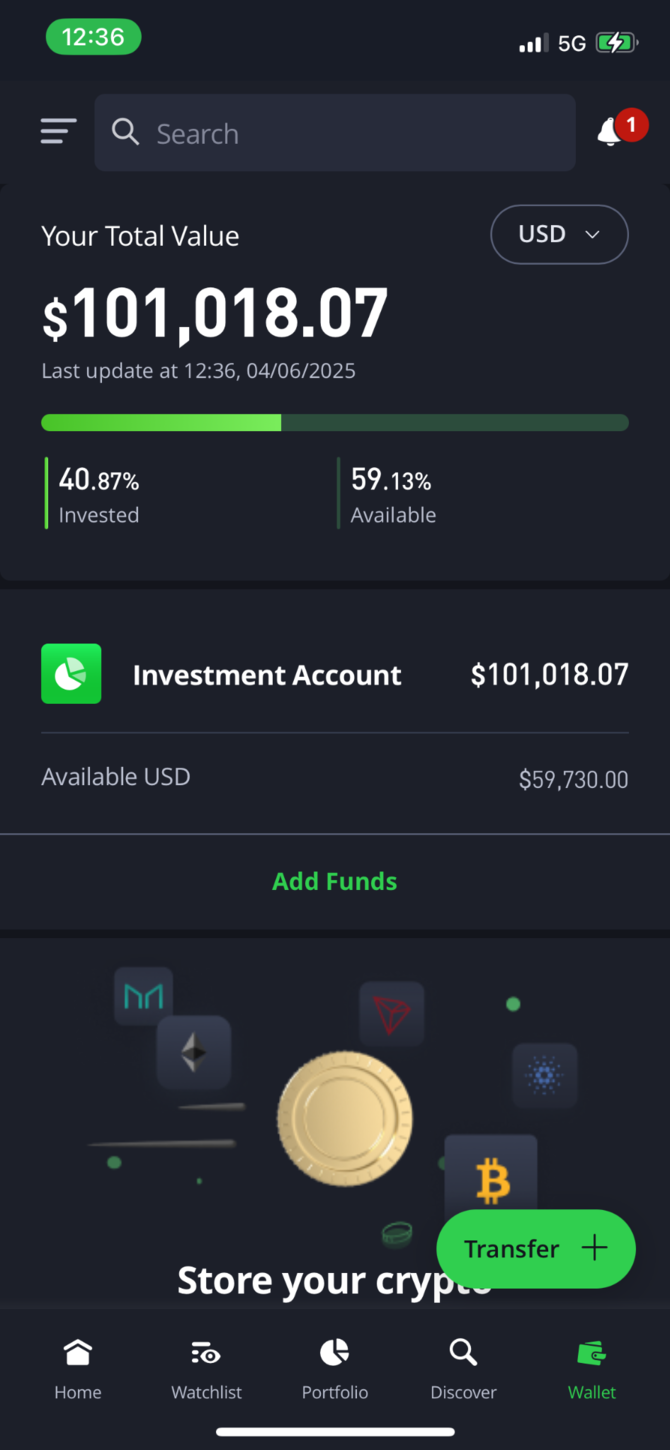This screenshot has width=670, height=1450.
Task: Open the Investment Account details
Action: click(x=266, y=674)
